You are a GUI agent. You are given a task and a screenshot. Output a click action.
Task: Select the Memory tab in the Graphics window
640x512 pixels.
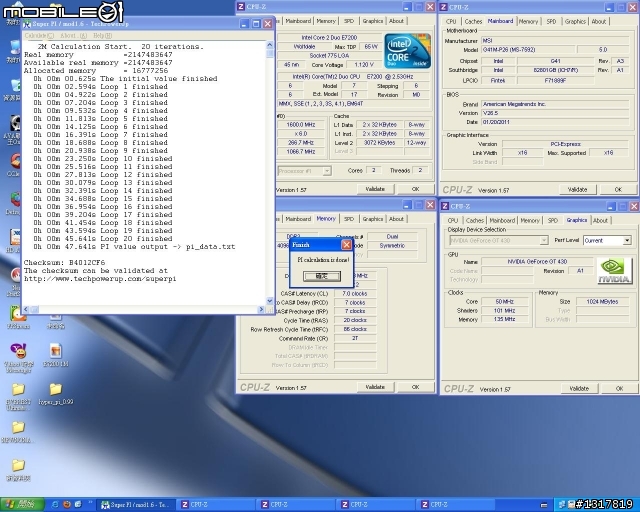(530, 220)
